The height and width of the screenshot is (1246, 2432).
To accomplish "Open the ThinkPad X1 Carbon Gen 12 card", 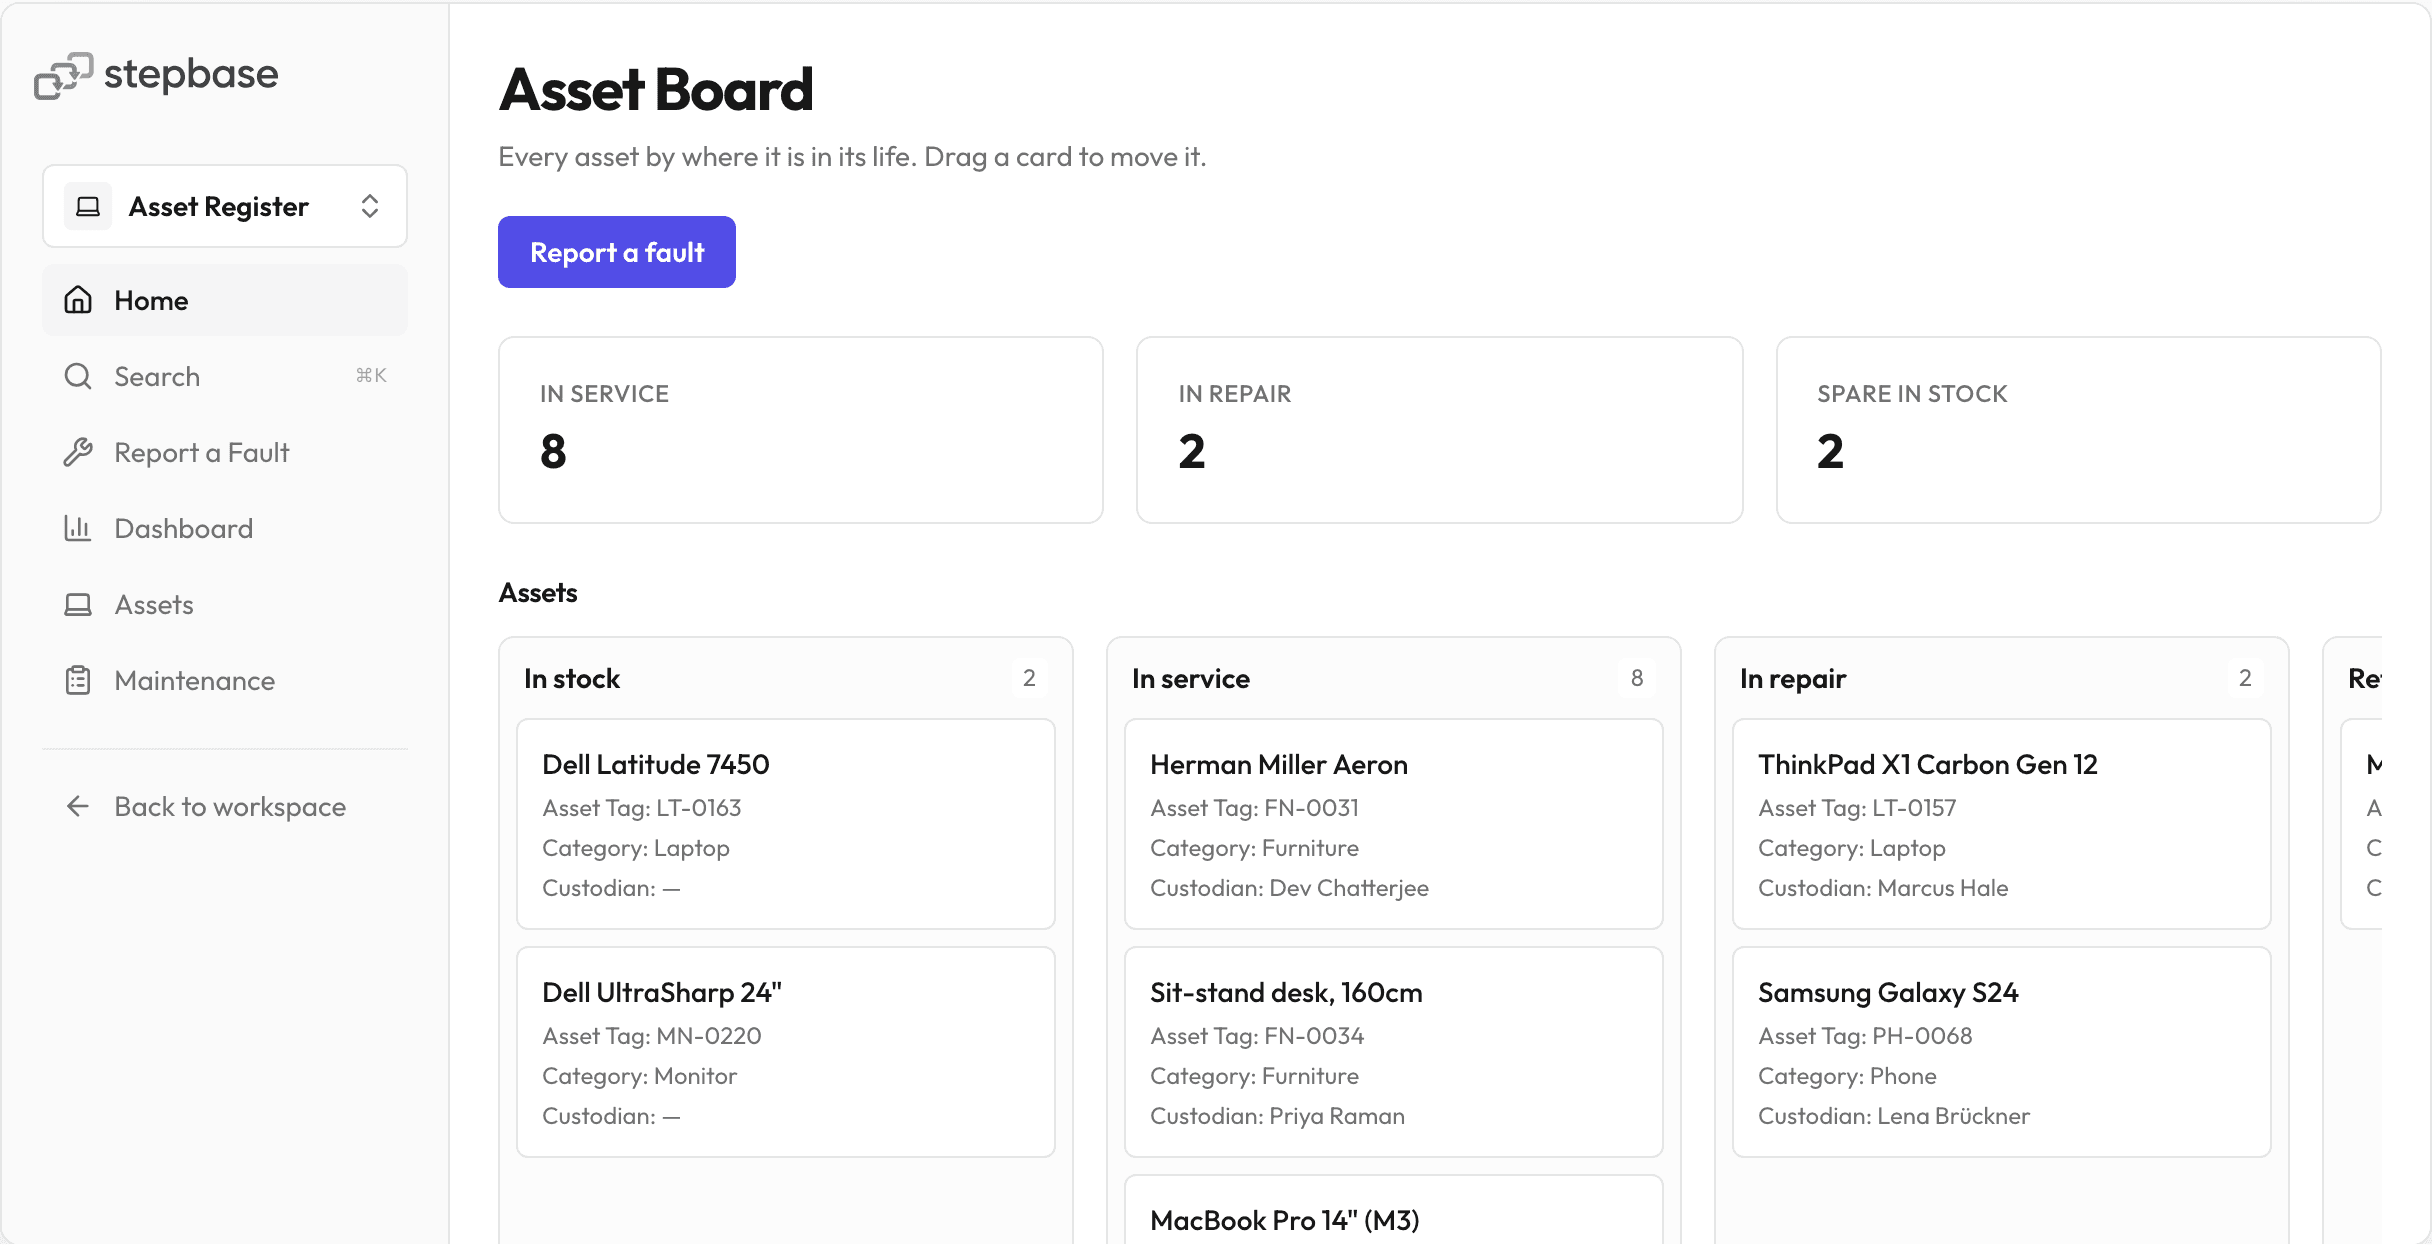I will 2002,824.
